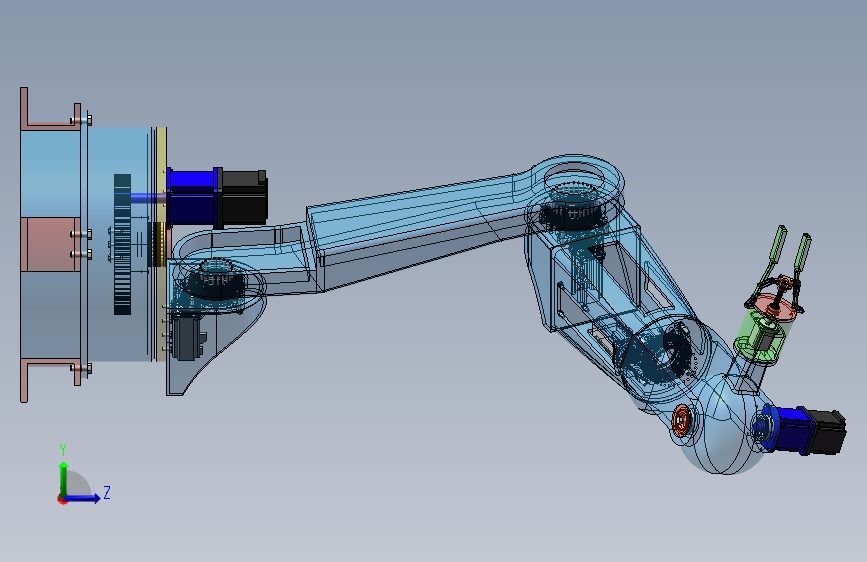This screenshot has width=867, height=562.
Task: Select the light blue cylindrical base drum
Action: tap(119, 244)
